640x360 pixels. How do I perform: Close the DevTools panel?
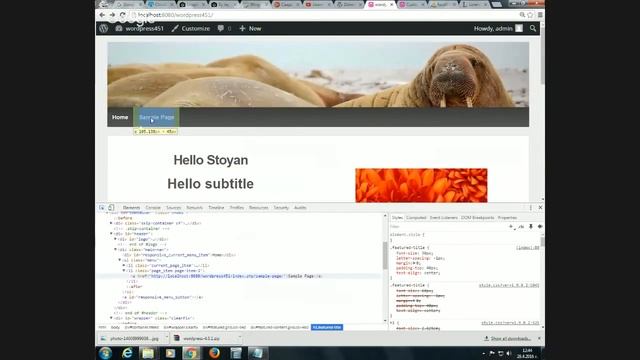(540, 207)
